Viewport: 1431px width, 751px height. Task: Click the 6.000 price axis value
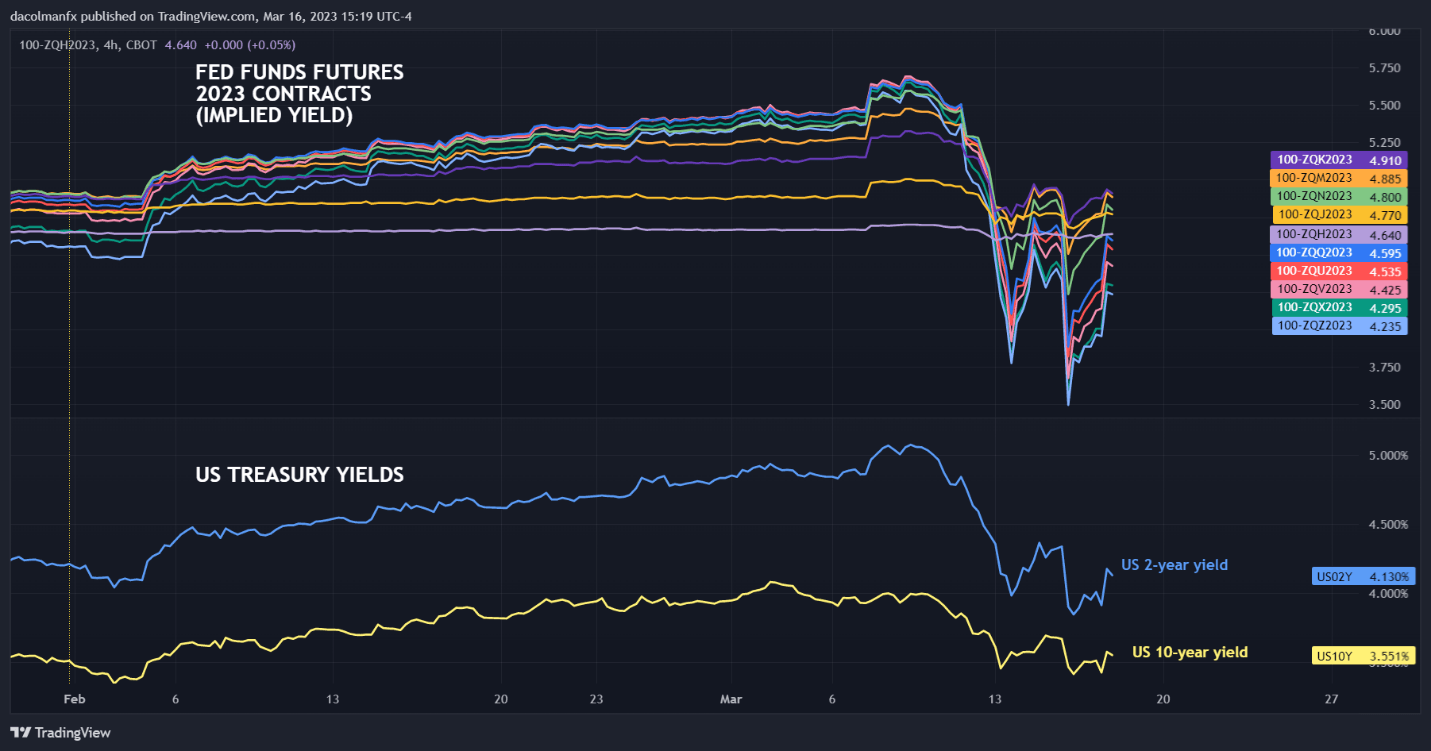(x=1385, y=31)
